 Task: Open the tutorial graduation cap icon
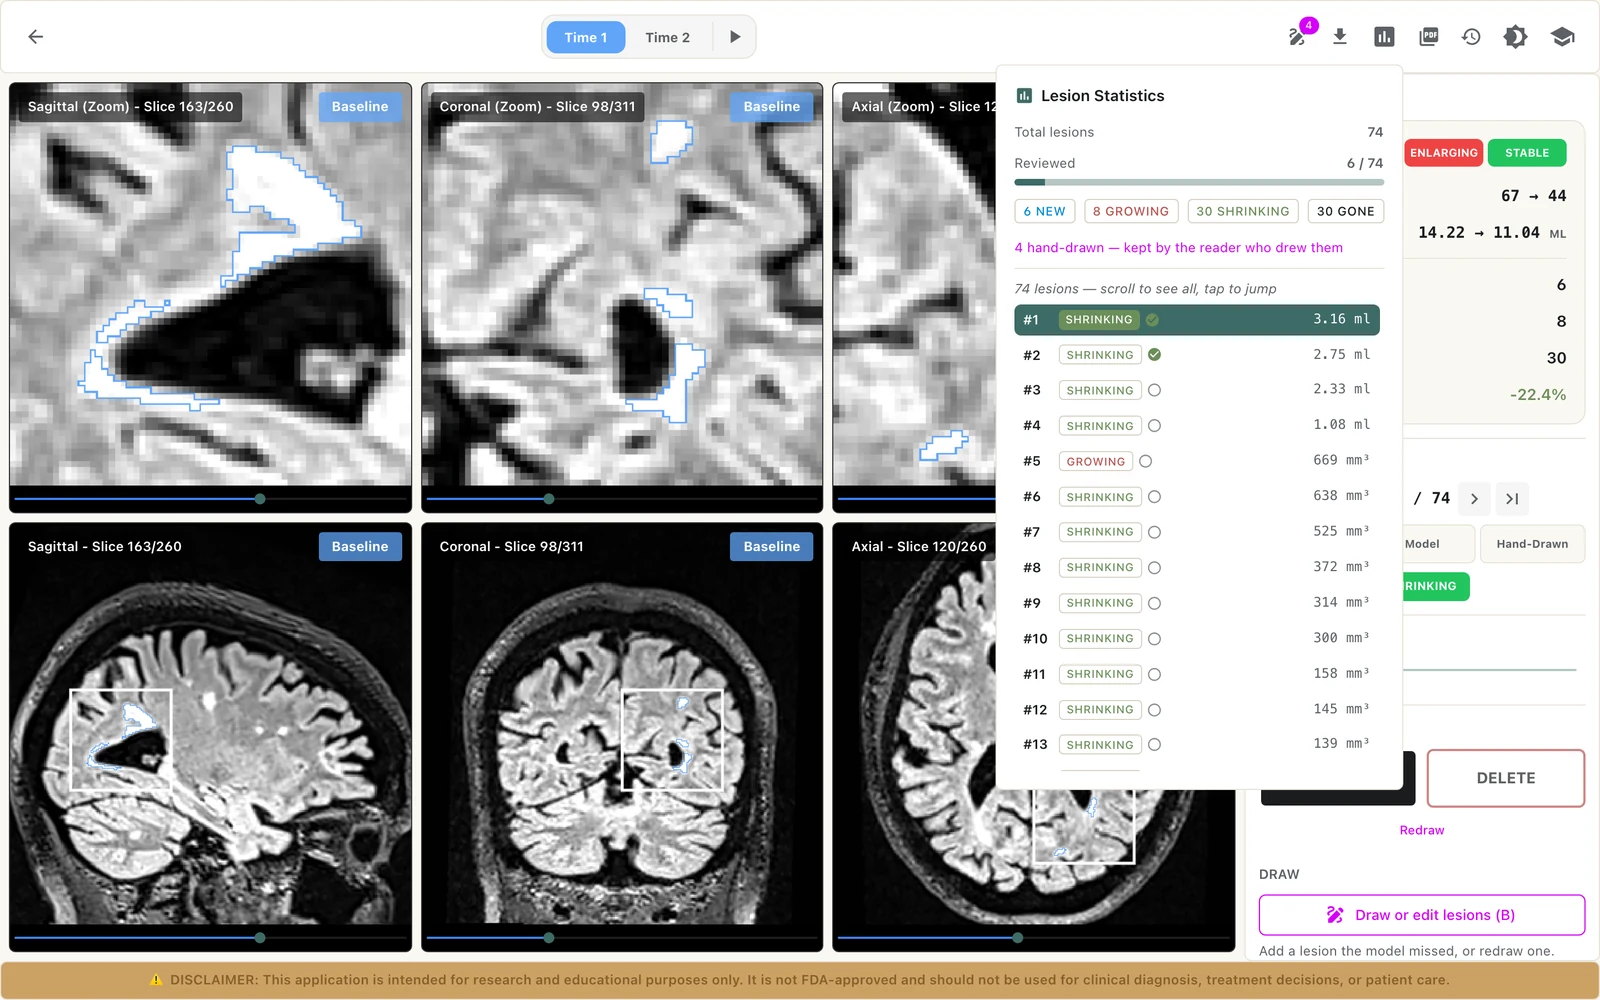pyautogui.click(x=1562, y=37)
